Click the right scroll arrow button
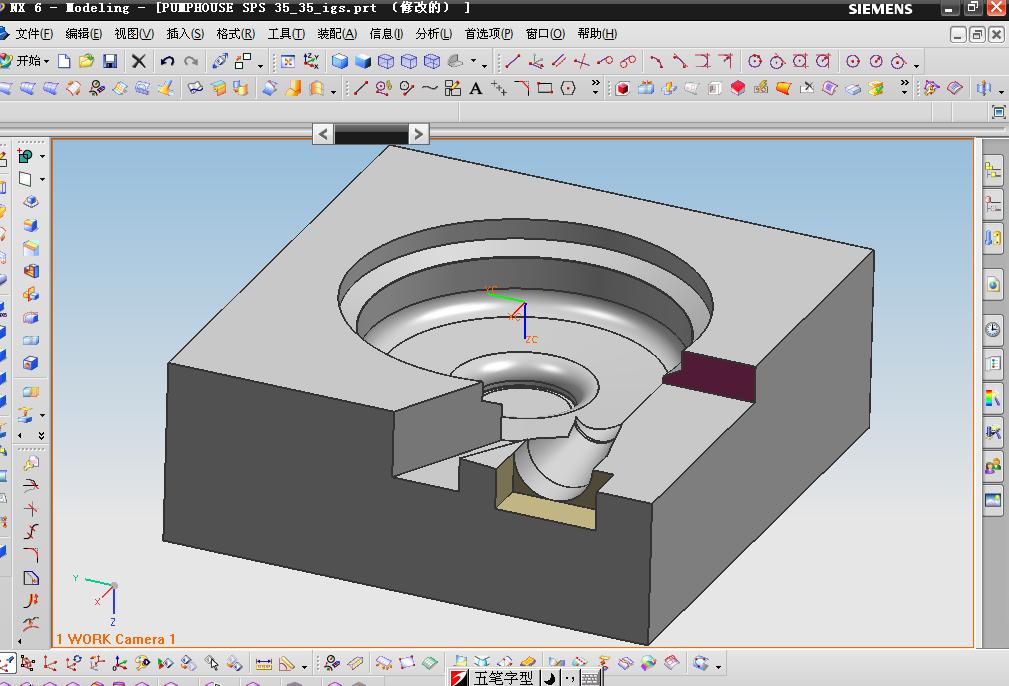This screenshot has width=1009, height=686. (x=419, y=134)
